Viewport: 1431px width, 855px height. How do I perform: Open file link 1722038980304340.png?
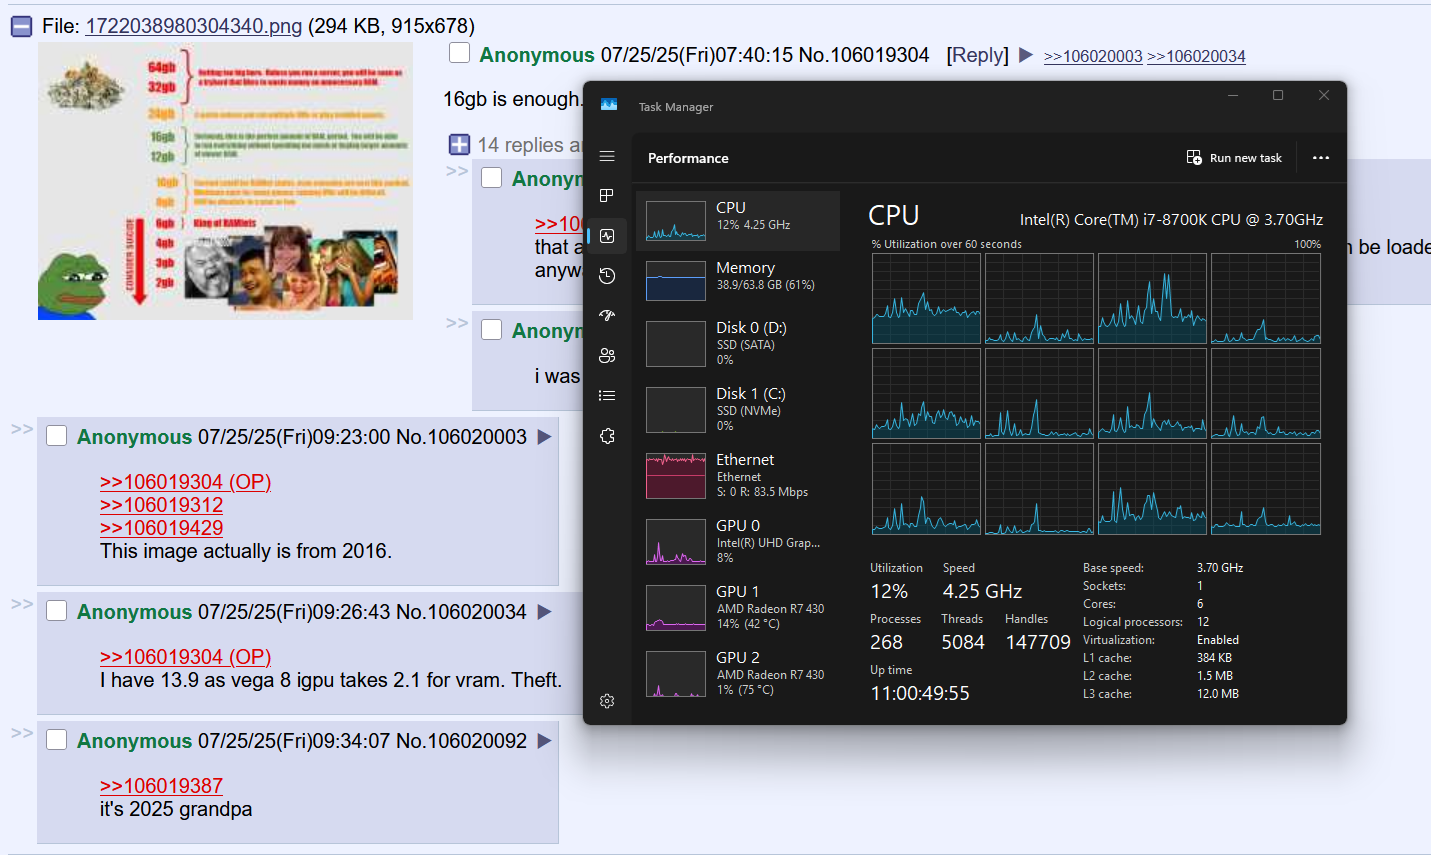point(194,26)
